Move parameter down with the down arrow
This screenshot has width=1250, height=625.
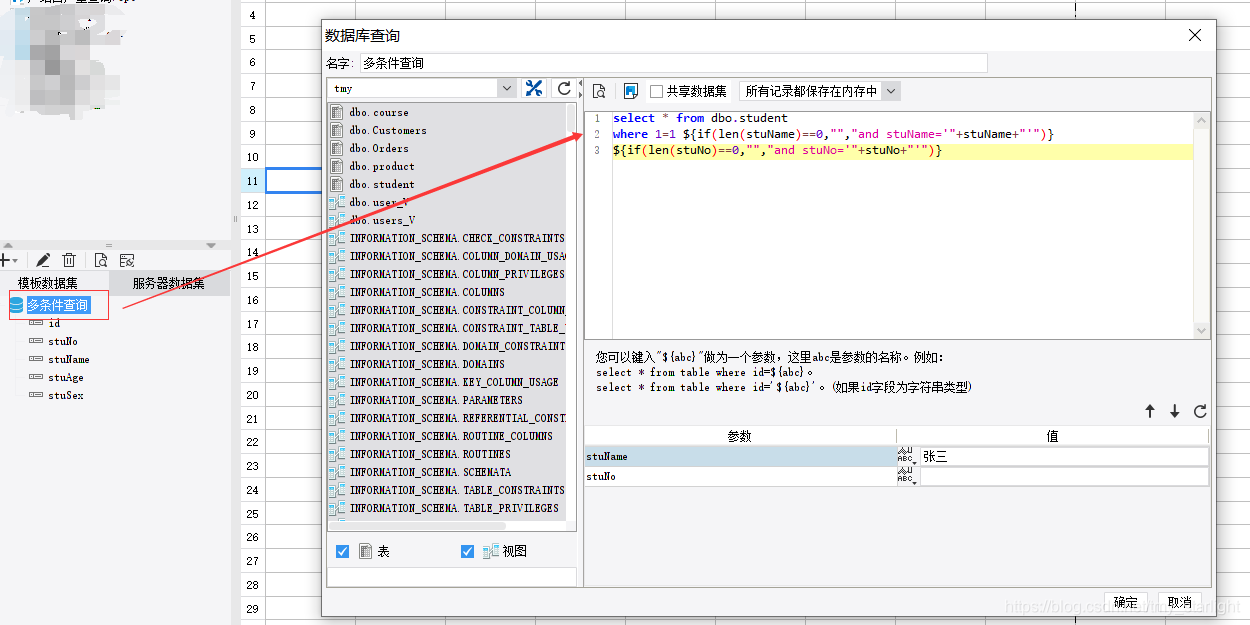[x=1175, y=411]
